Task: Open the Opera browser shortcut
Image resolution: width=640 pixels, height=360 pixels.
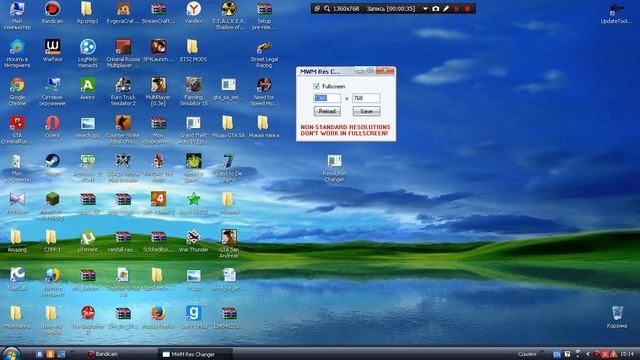Action: pyautogui.click(x=53, y=127)
